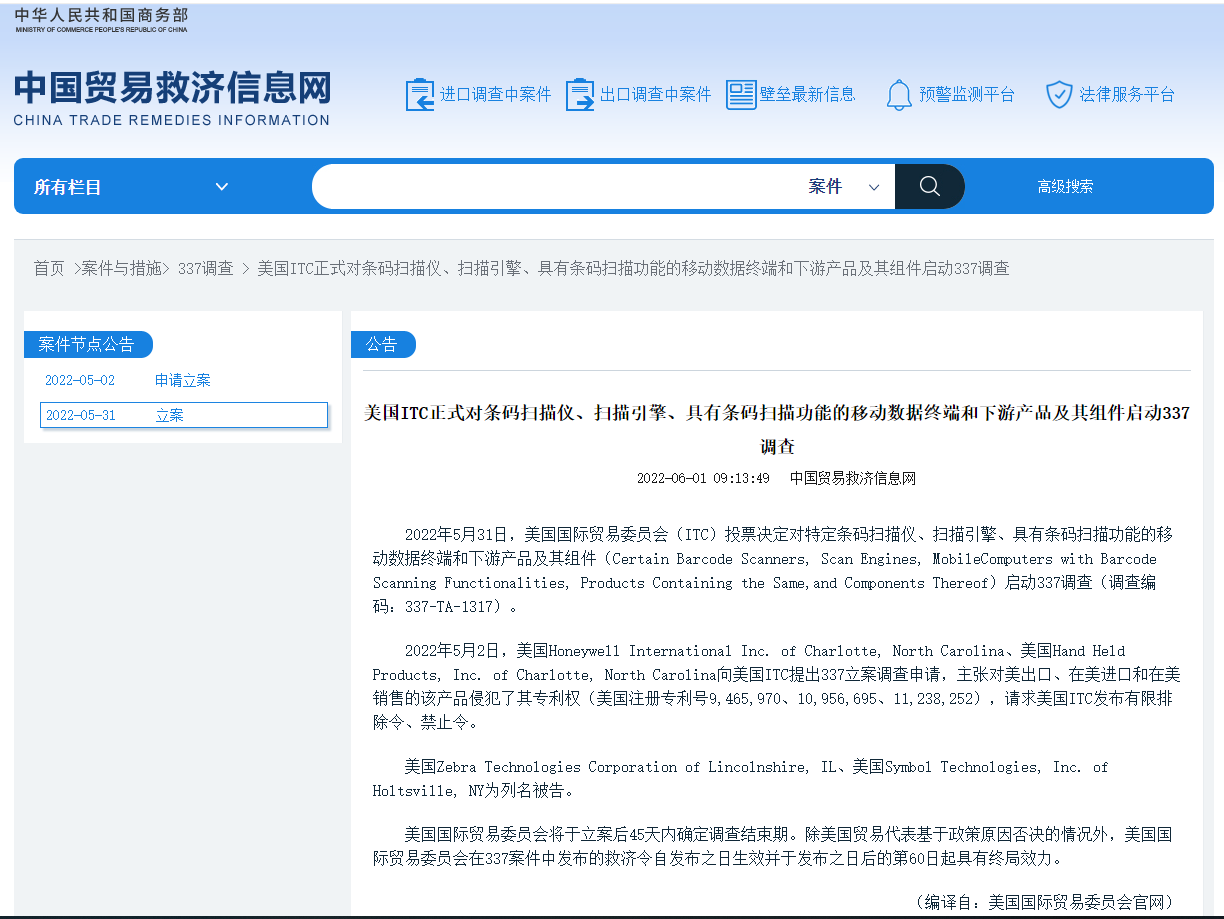
Task: Click the 公告 tab header
Action: [x=383, y=344]
